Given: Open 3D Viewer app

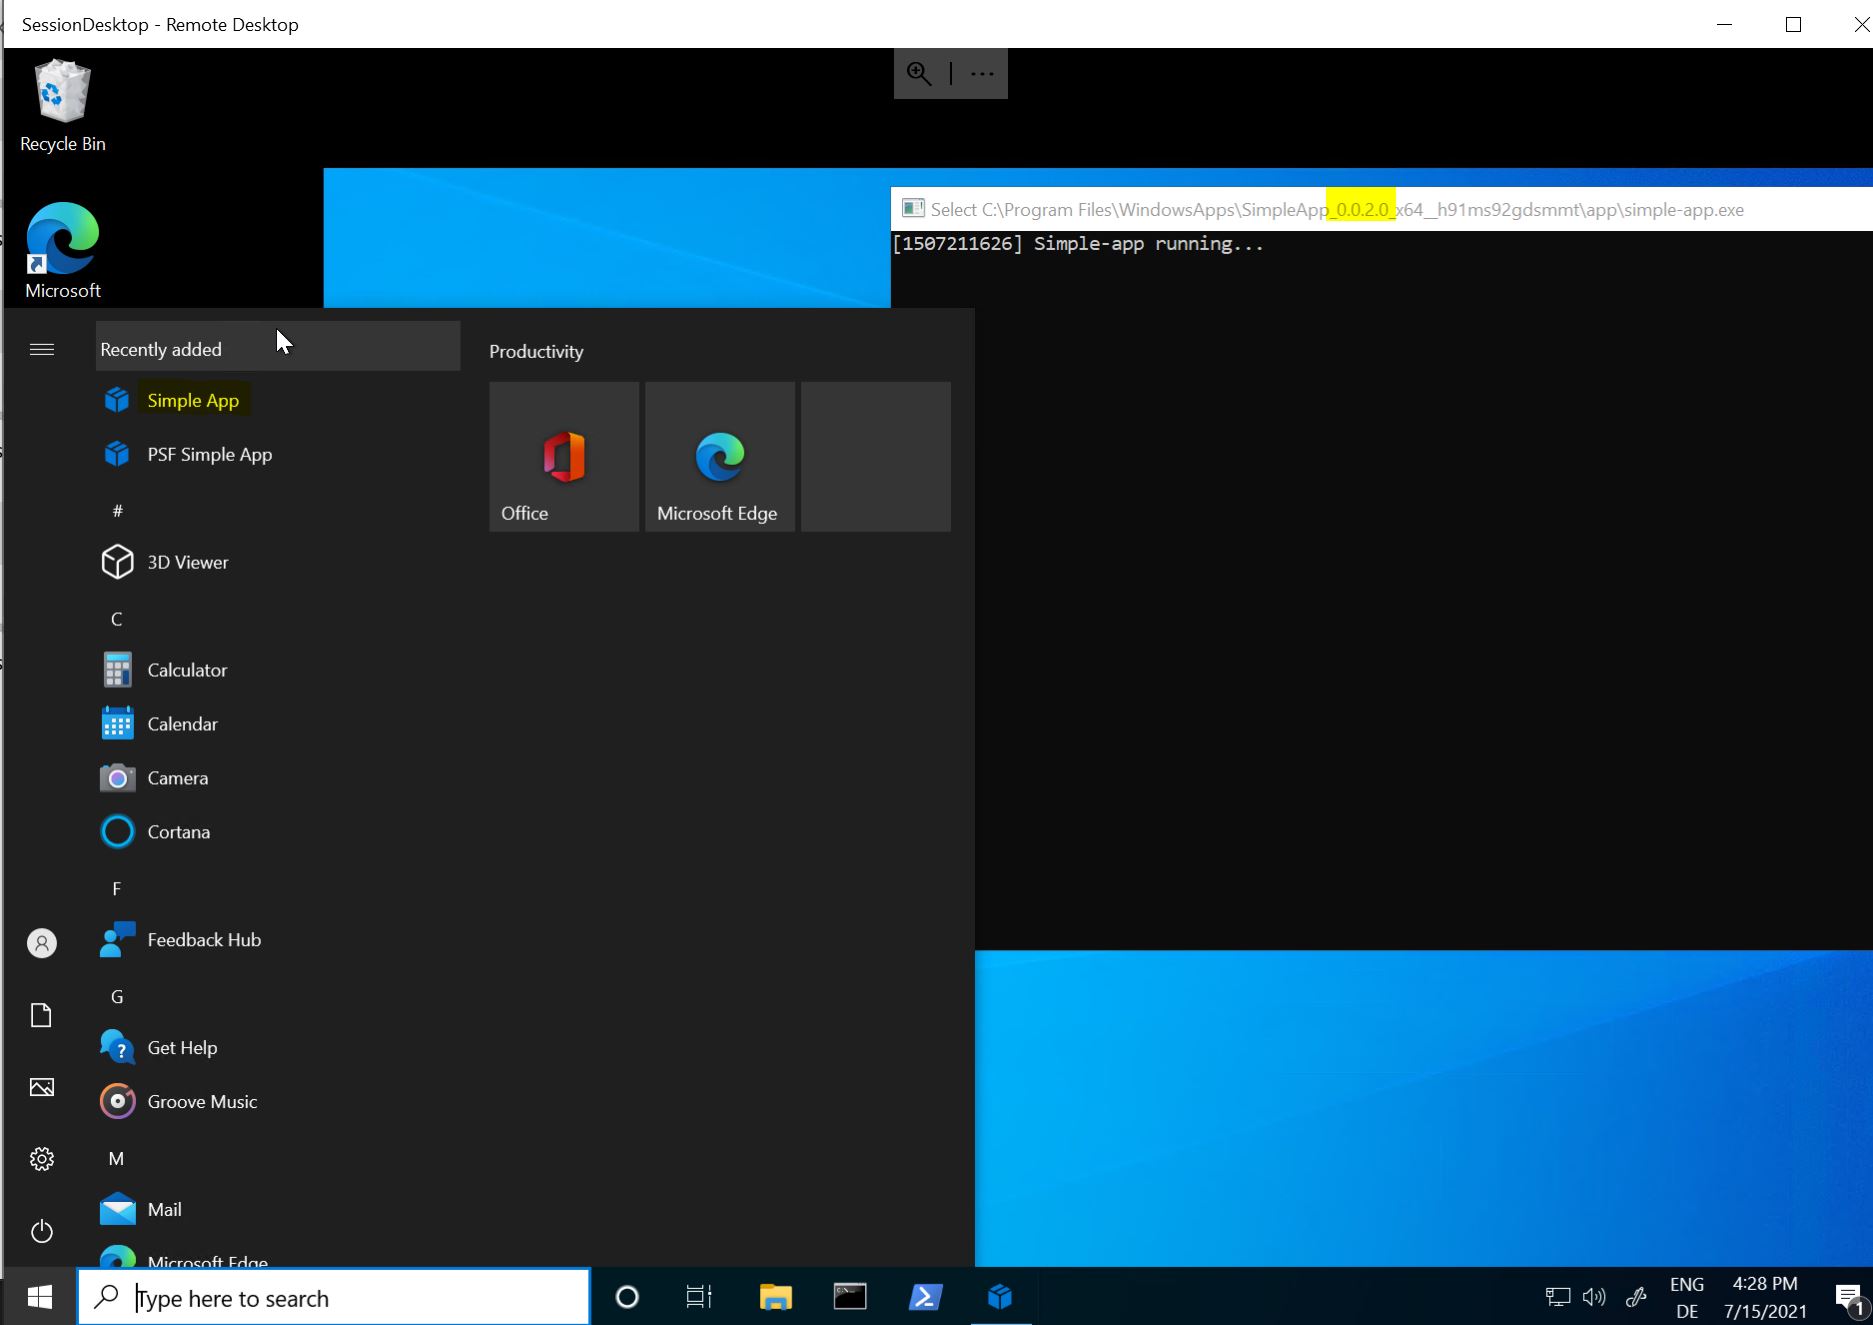Looking at the screenshot, I should pos(277,562).
